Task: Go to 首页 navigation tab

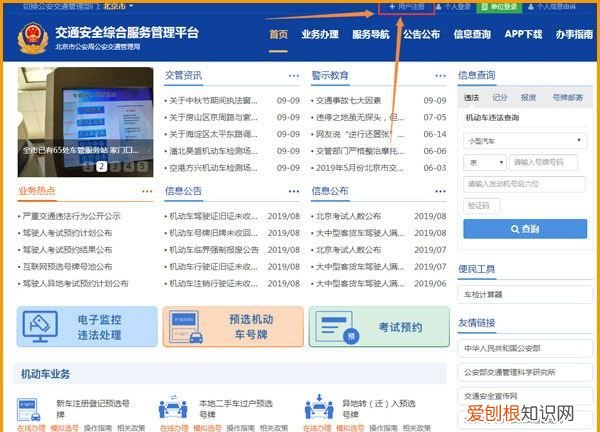Action: click(278, 34)
